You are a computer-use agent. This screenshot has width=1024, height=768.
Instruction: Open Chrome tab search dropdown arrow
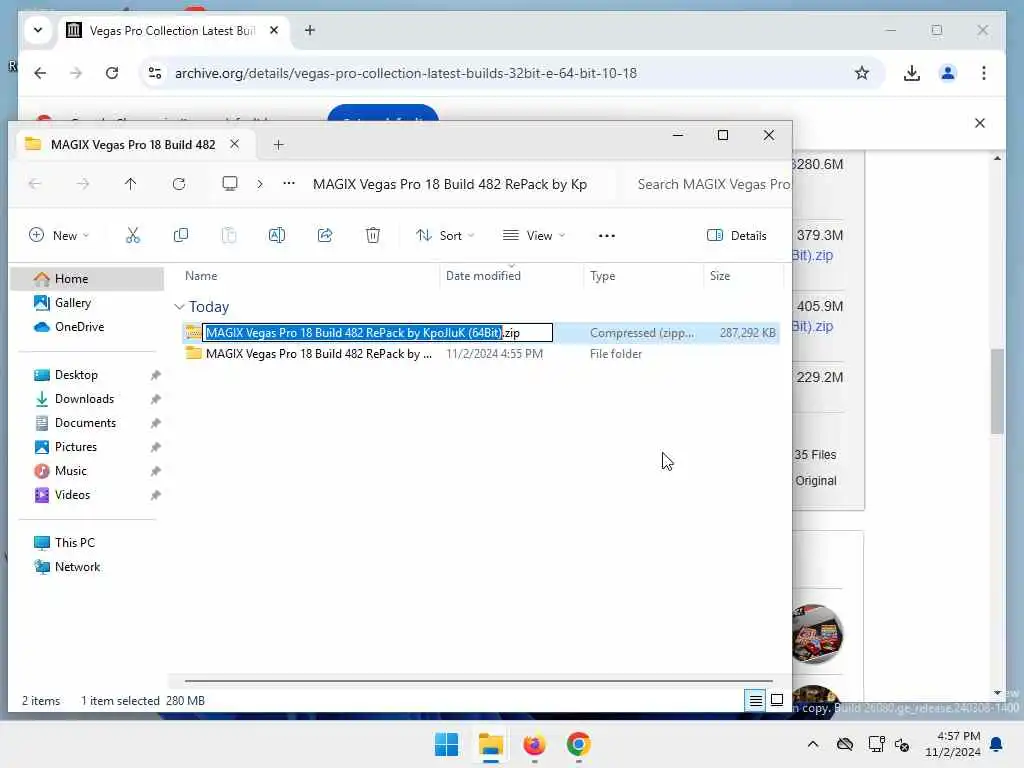coord(38,30)
